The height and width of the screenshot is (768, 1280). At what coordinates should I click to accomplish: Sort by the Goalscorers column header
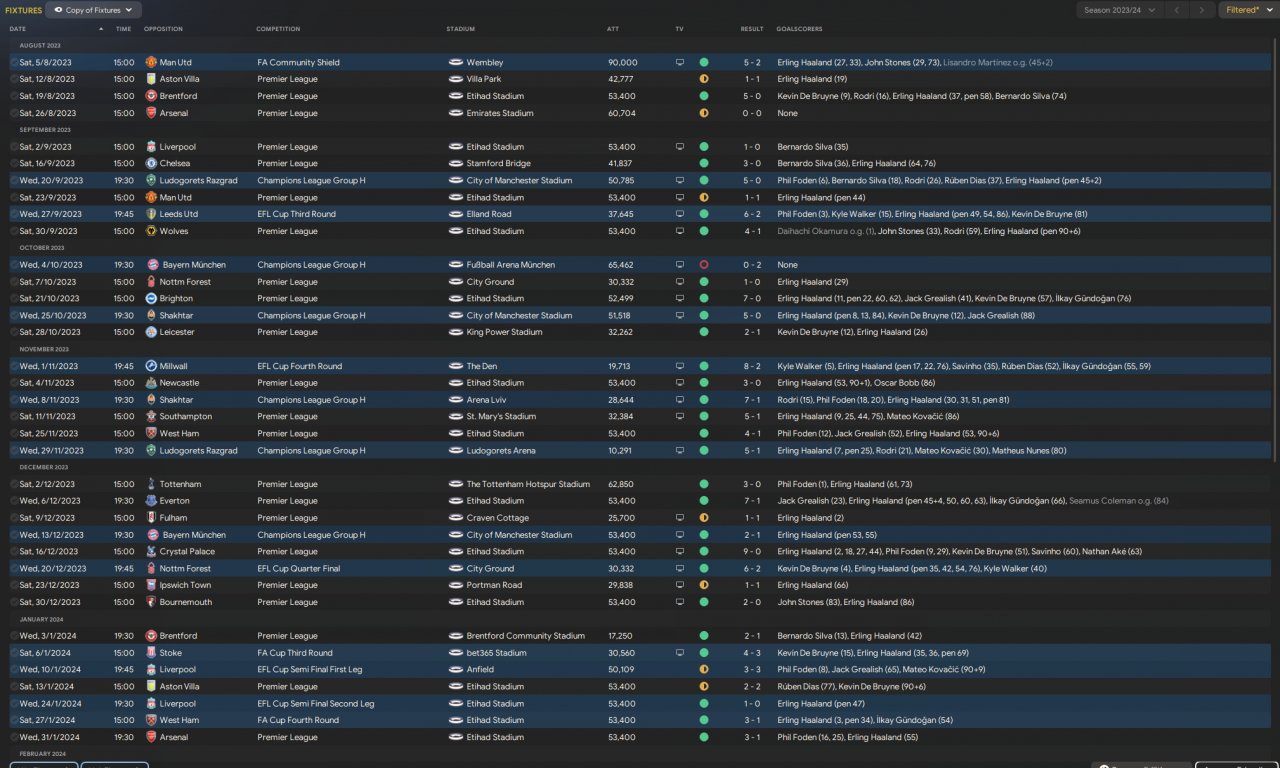(x=798, y=29)
